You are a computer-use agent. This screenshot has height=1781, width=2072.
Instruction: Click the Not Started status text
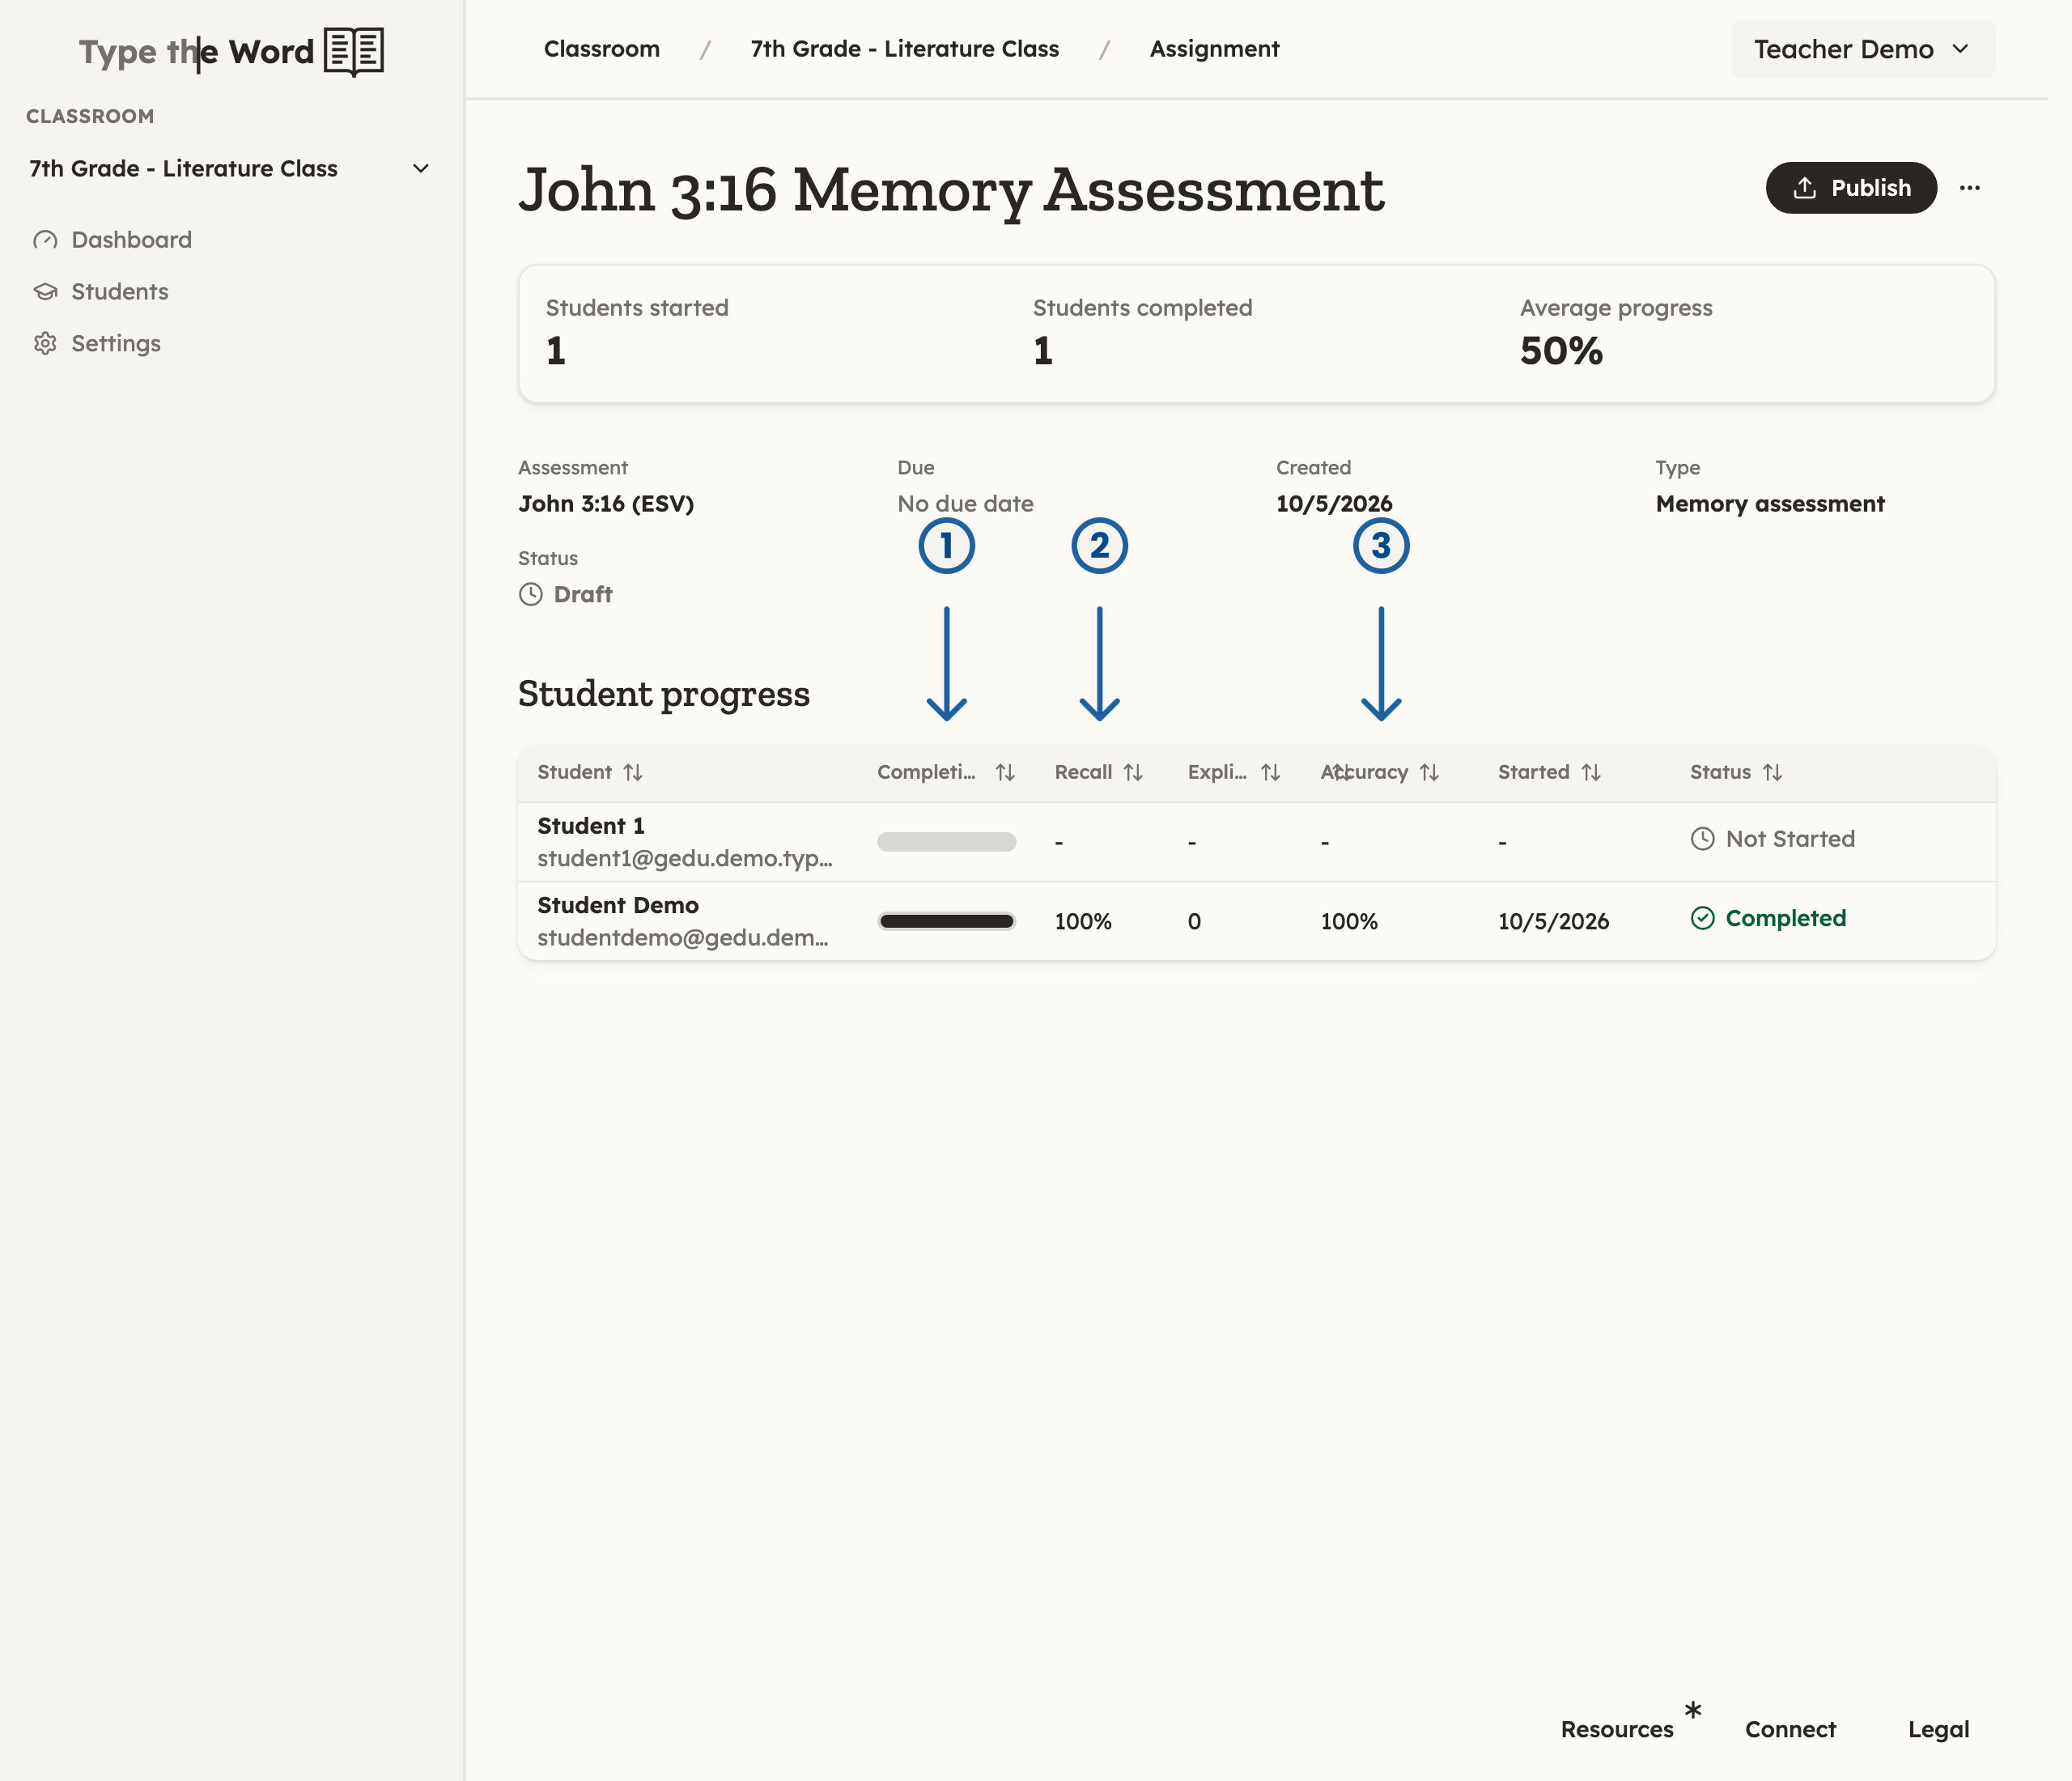pyautogui.click(x=1790, y=839)
